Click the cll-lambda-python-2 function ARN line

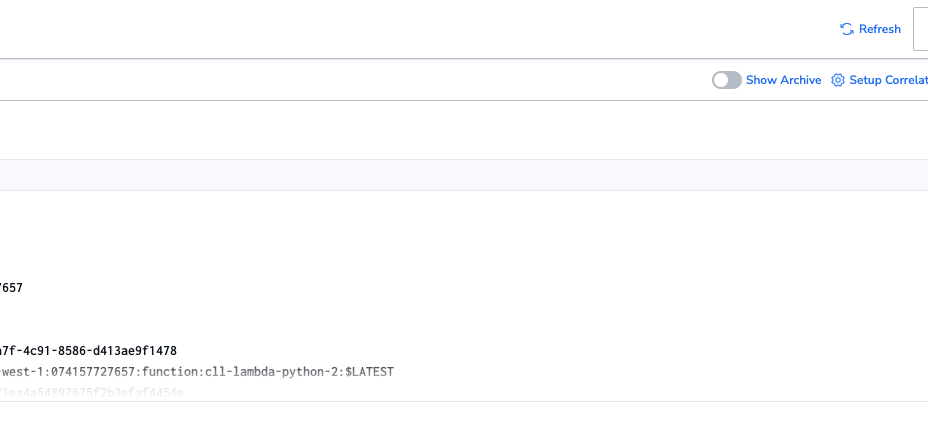point(196,372)
